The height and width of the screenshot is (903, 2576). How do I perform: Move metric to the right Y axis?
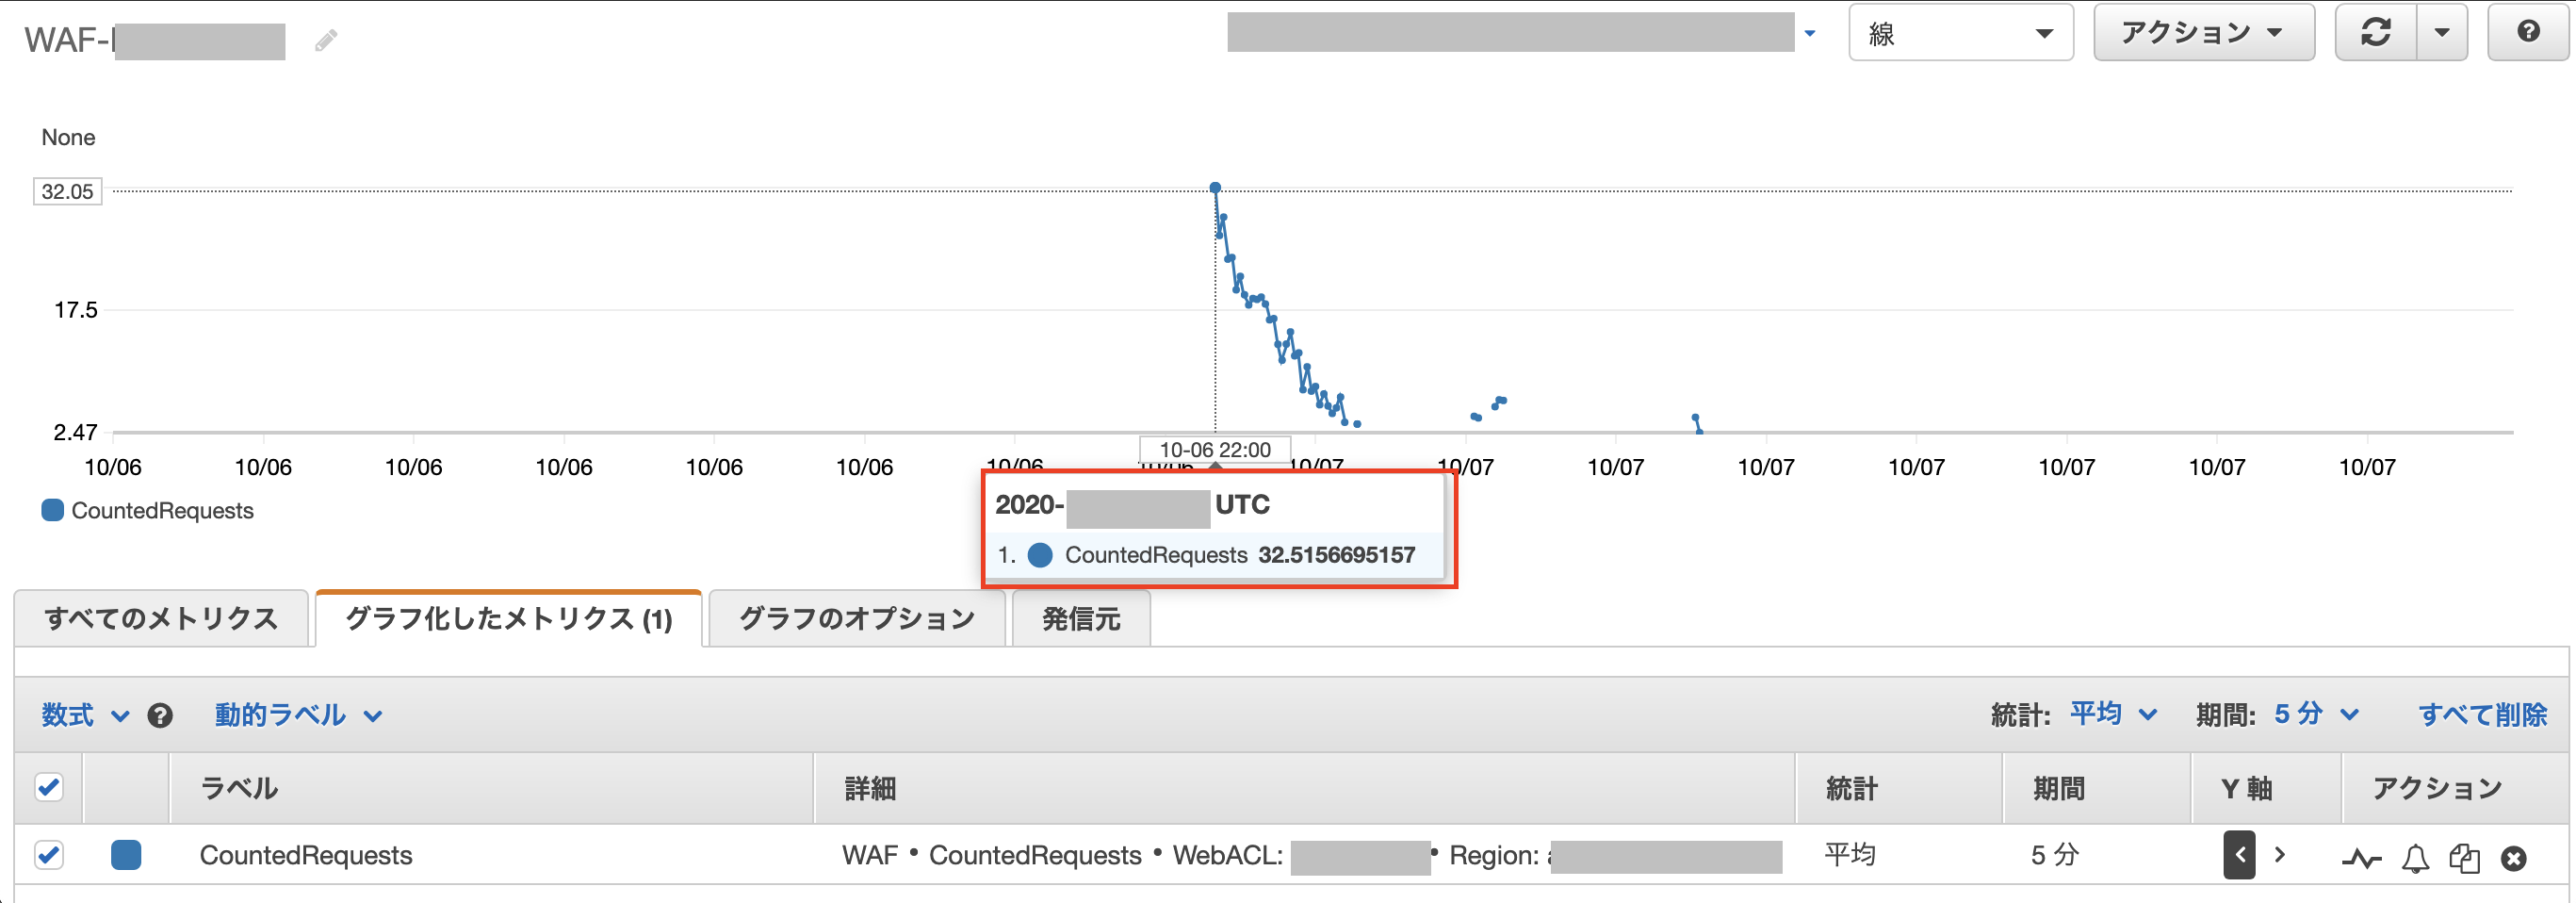coord(2280,855)
